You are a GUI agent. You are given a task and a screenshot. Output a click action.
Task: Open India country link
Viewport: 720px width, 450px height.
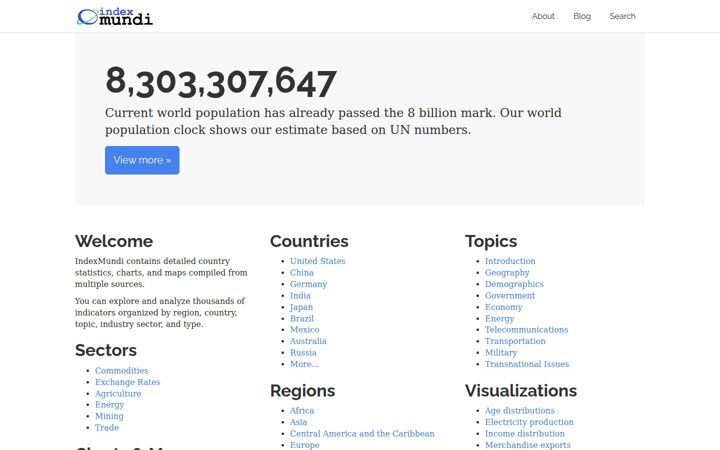coord(300,295)
